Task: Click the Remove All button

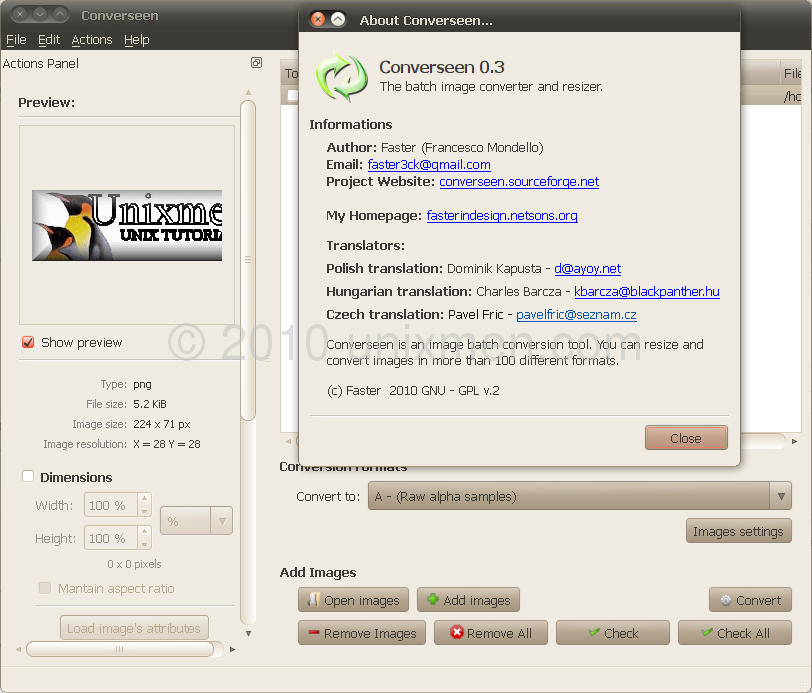Action: [x=491, y=632]
